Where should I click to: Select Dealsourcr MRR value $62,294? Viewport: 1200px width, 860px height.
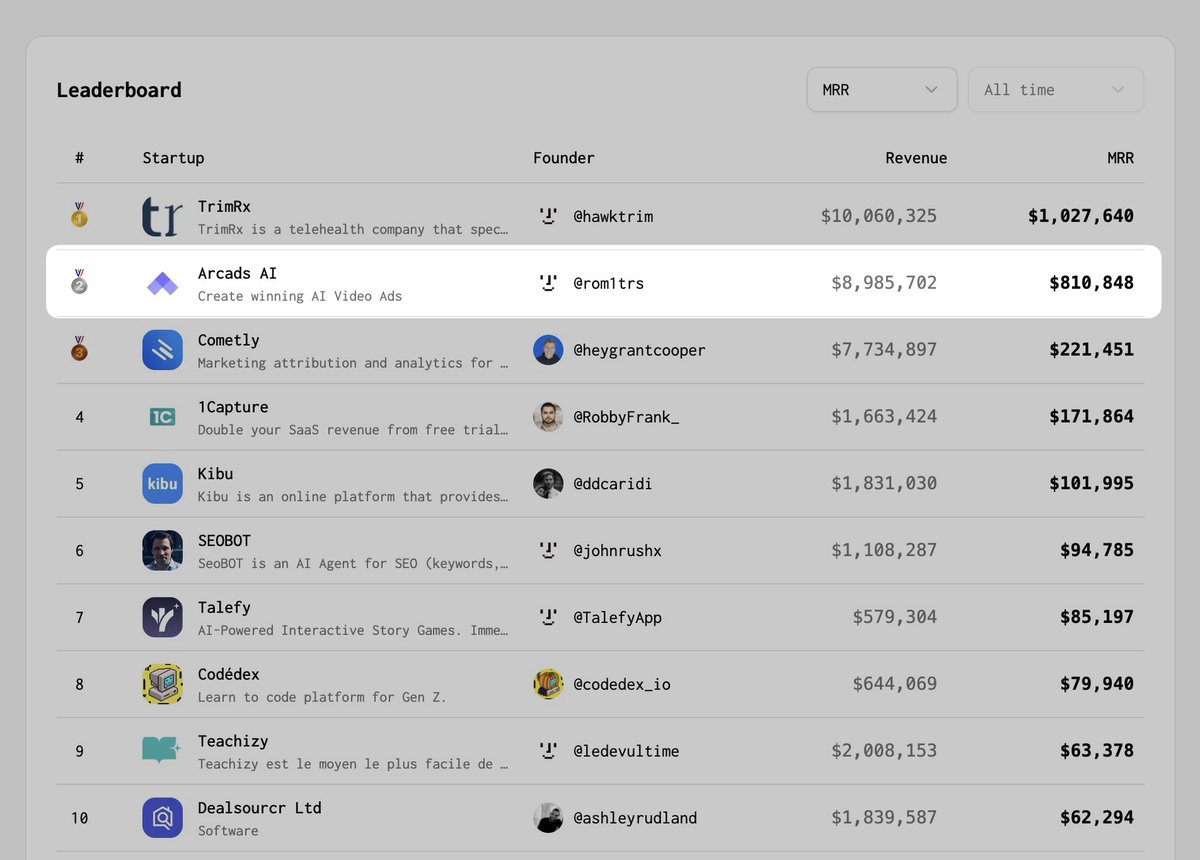pyautogui.click(x=1097, y=818)
